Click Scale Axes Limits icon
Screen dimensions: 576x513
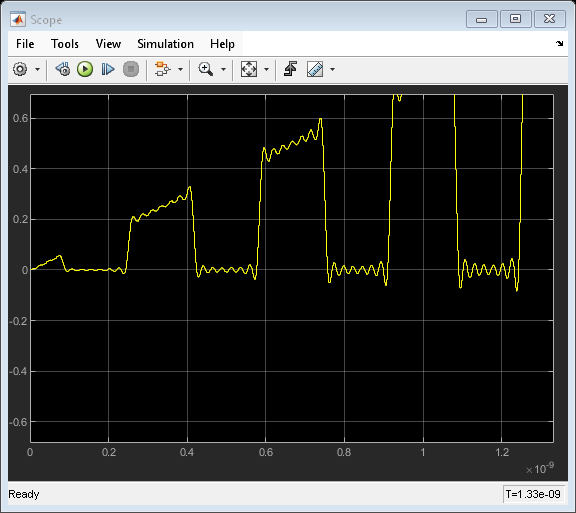click(249, 69)
